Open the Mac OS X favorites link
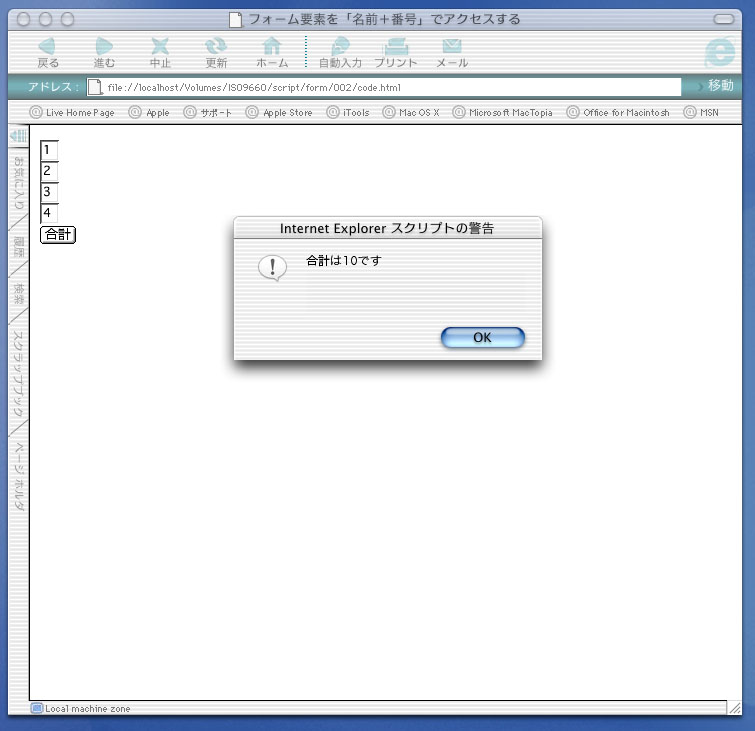 (411, 113)
